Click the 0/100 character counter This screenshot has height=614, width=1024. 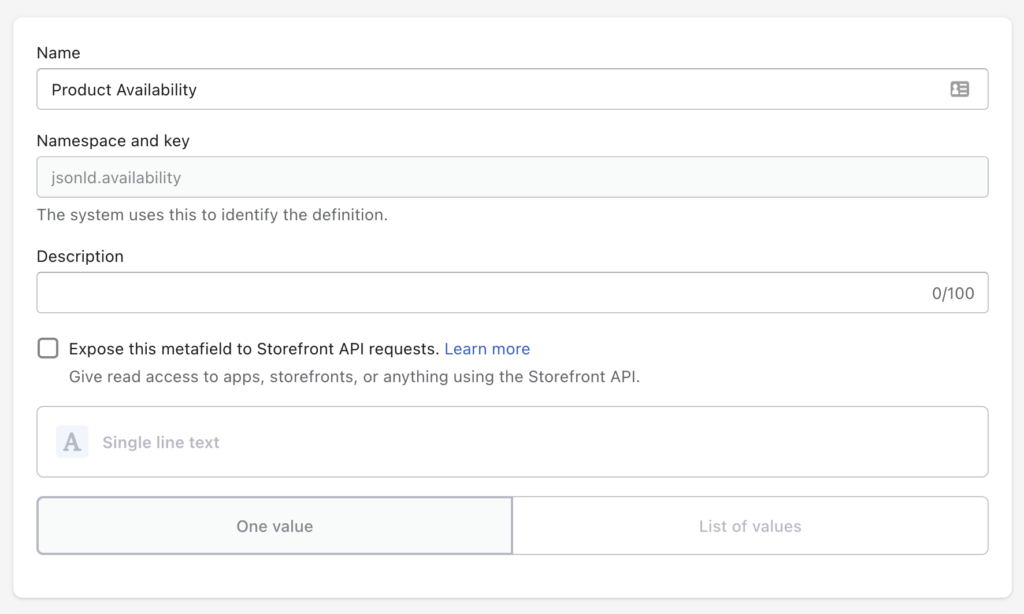(953, 293)
